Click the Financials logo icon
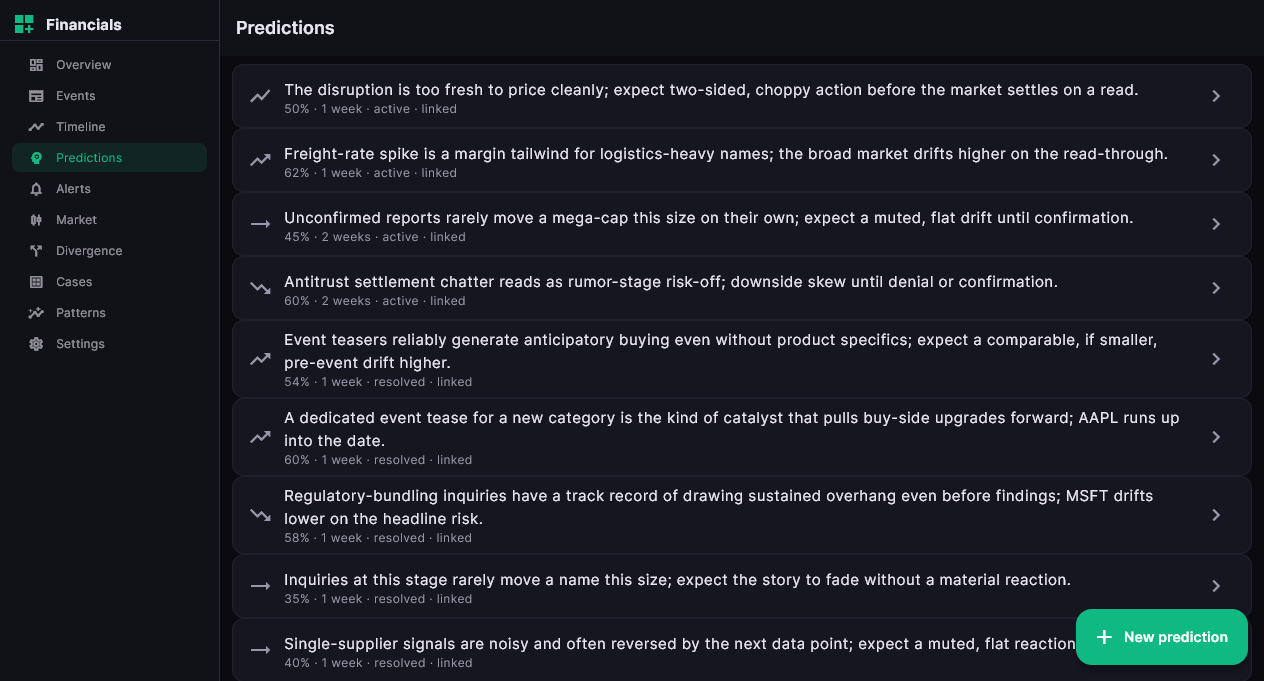1264x681 pixels. 24,24
